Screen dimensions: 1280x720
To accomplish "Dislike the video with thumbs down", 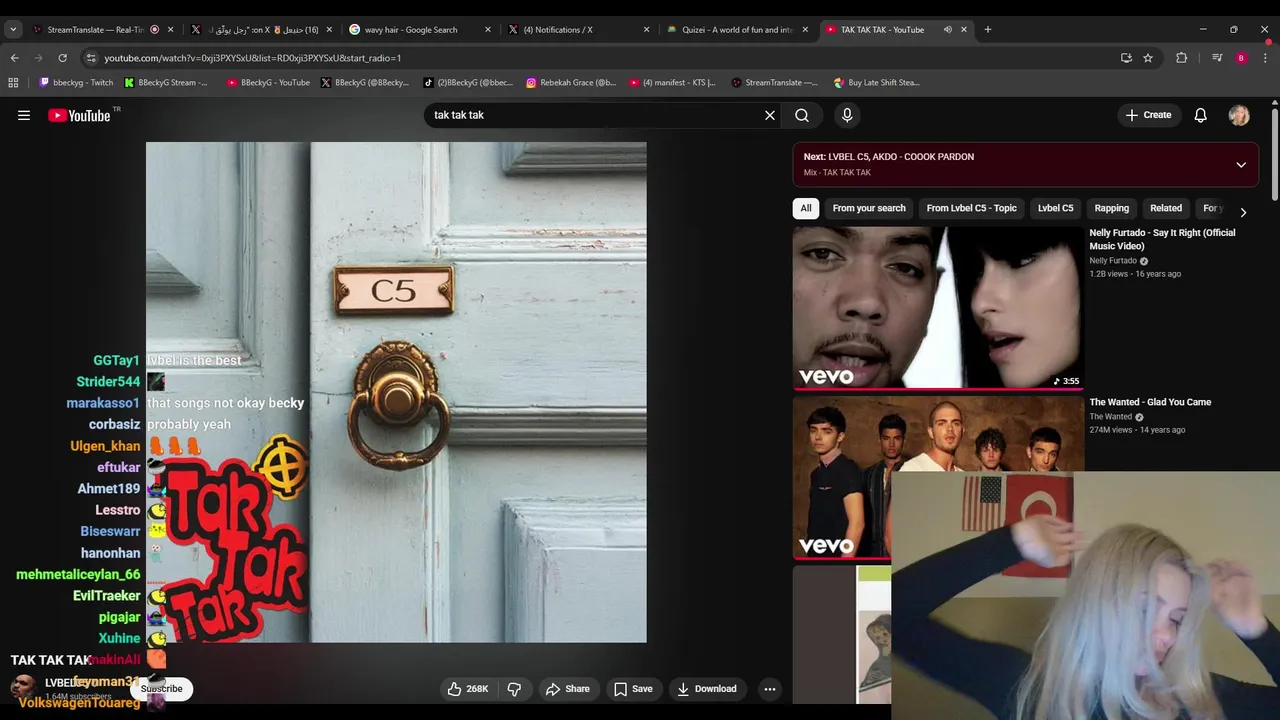I will click(x=514, y=689).
